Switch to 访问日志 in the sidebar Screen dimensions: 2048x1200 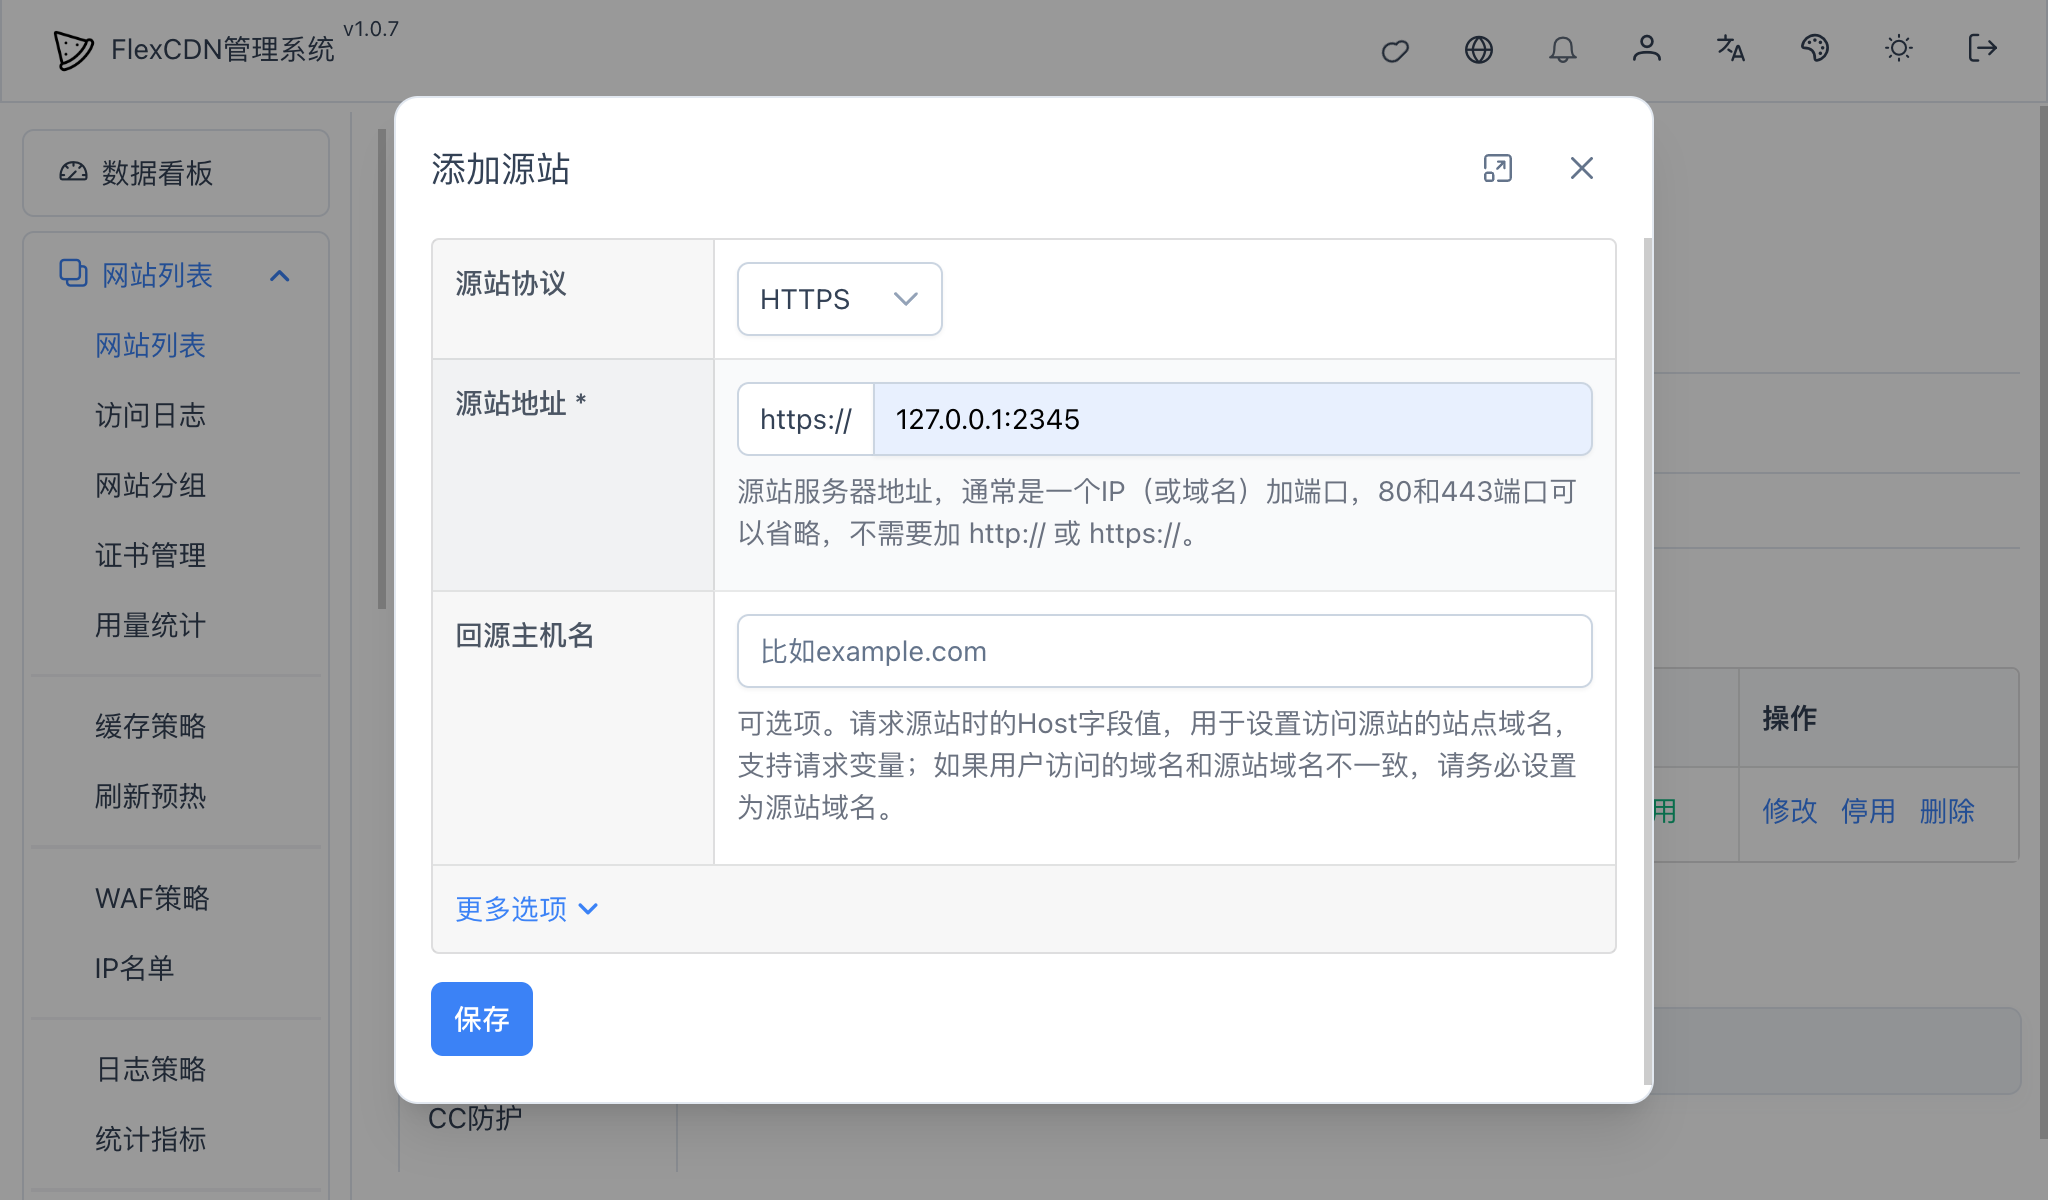[150, 416]
